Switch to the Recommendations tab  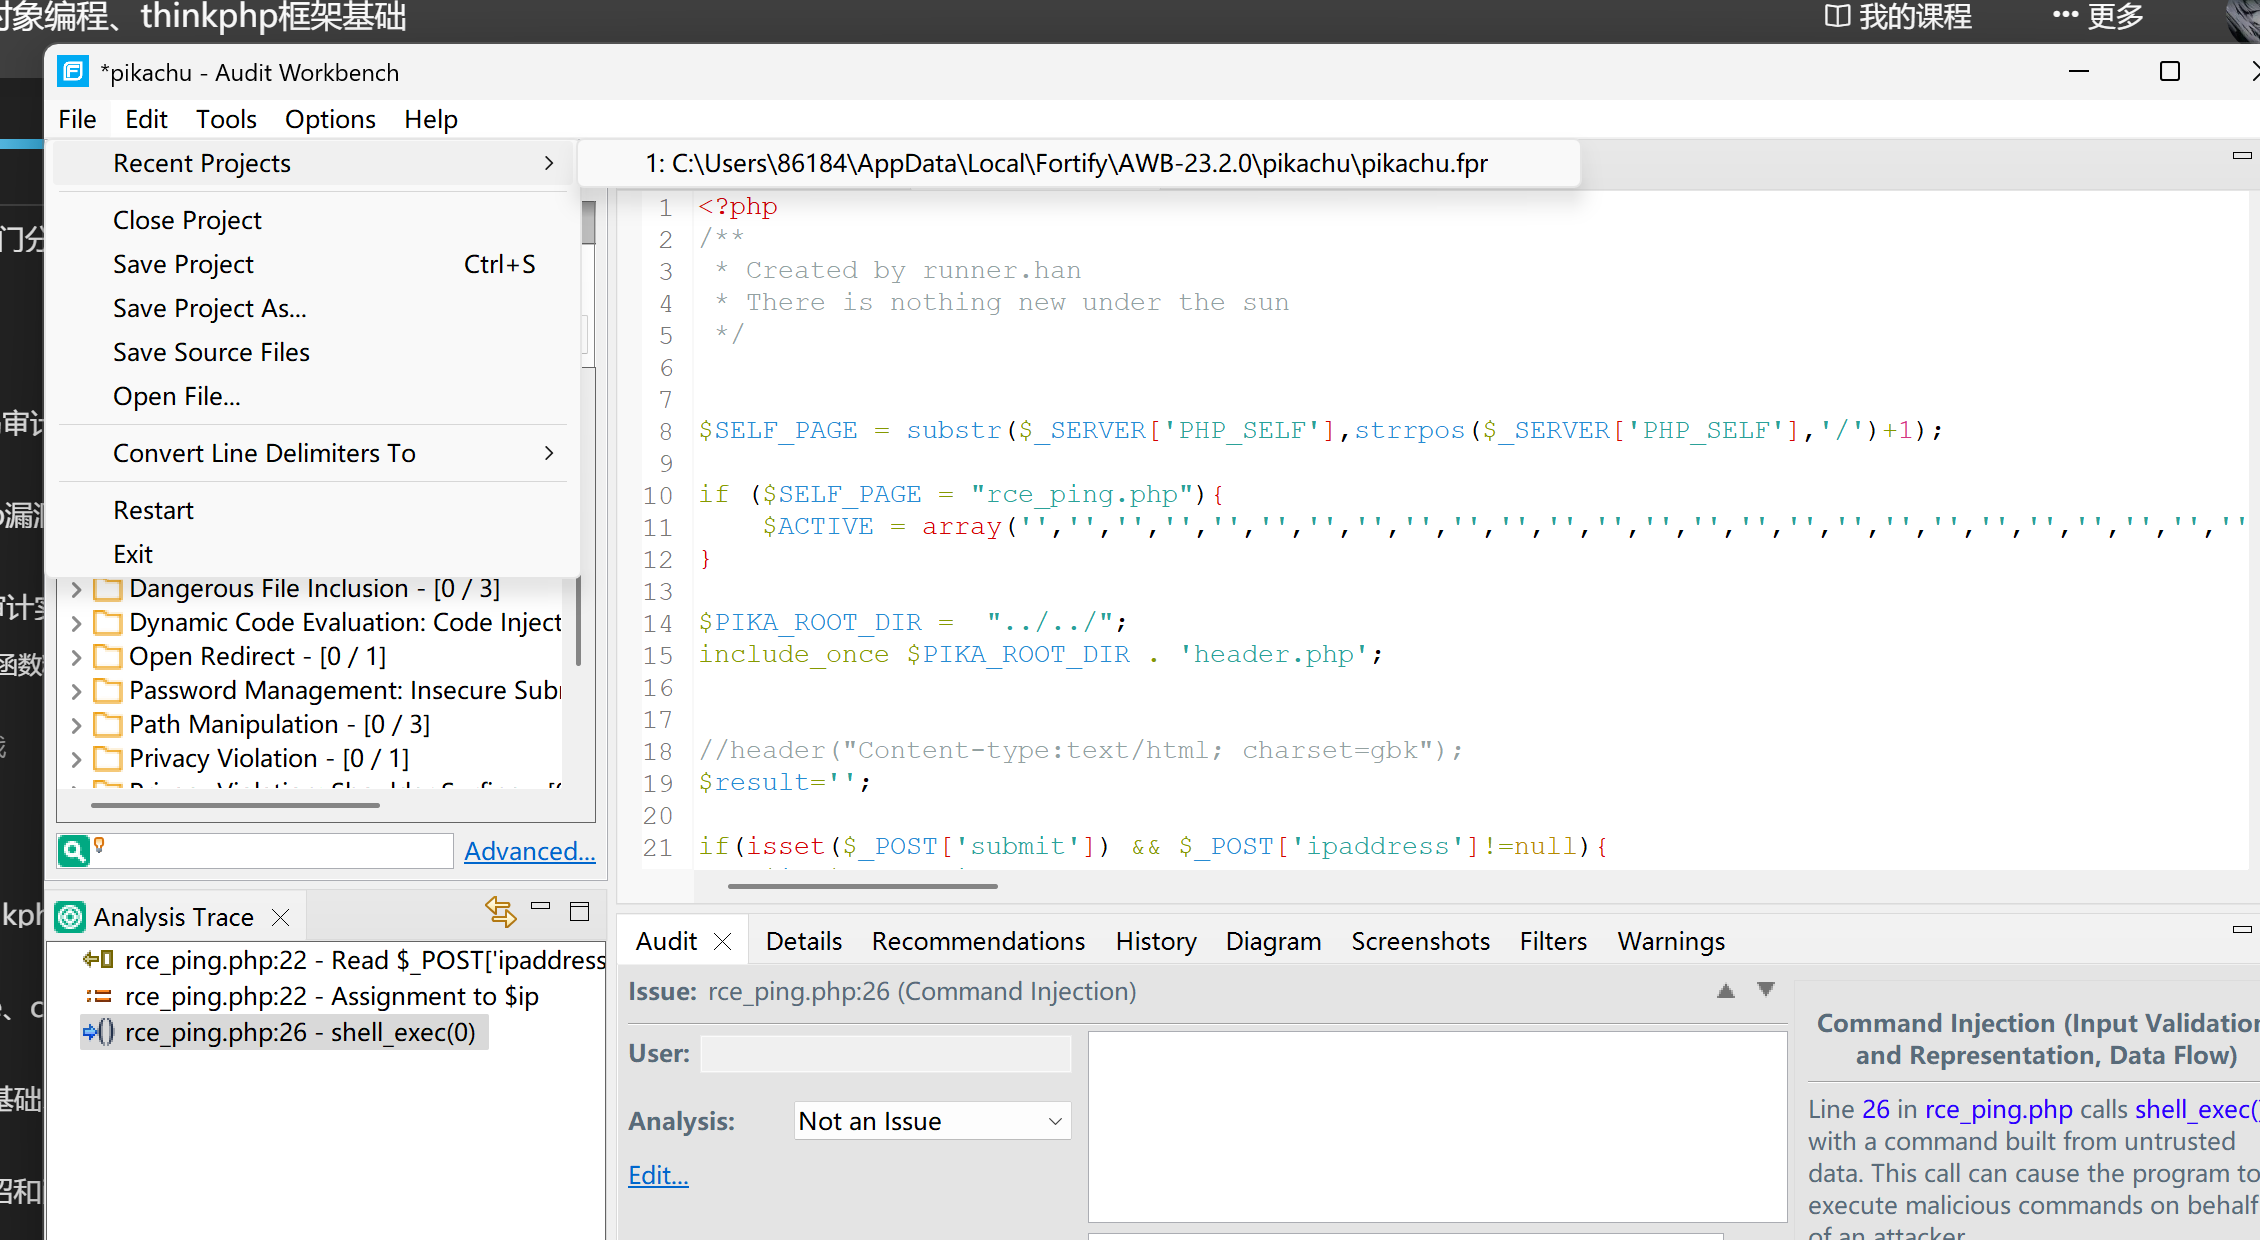pyautogui.click(x=977, y=941)
